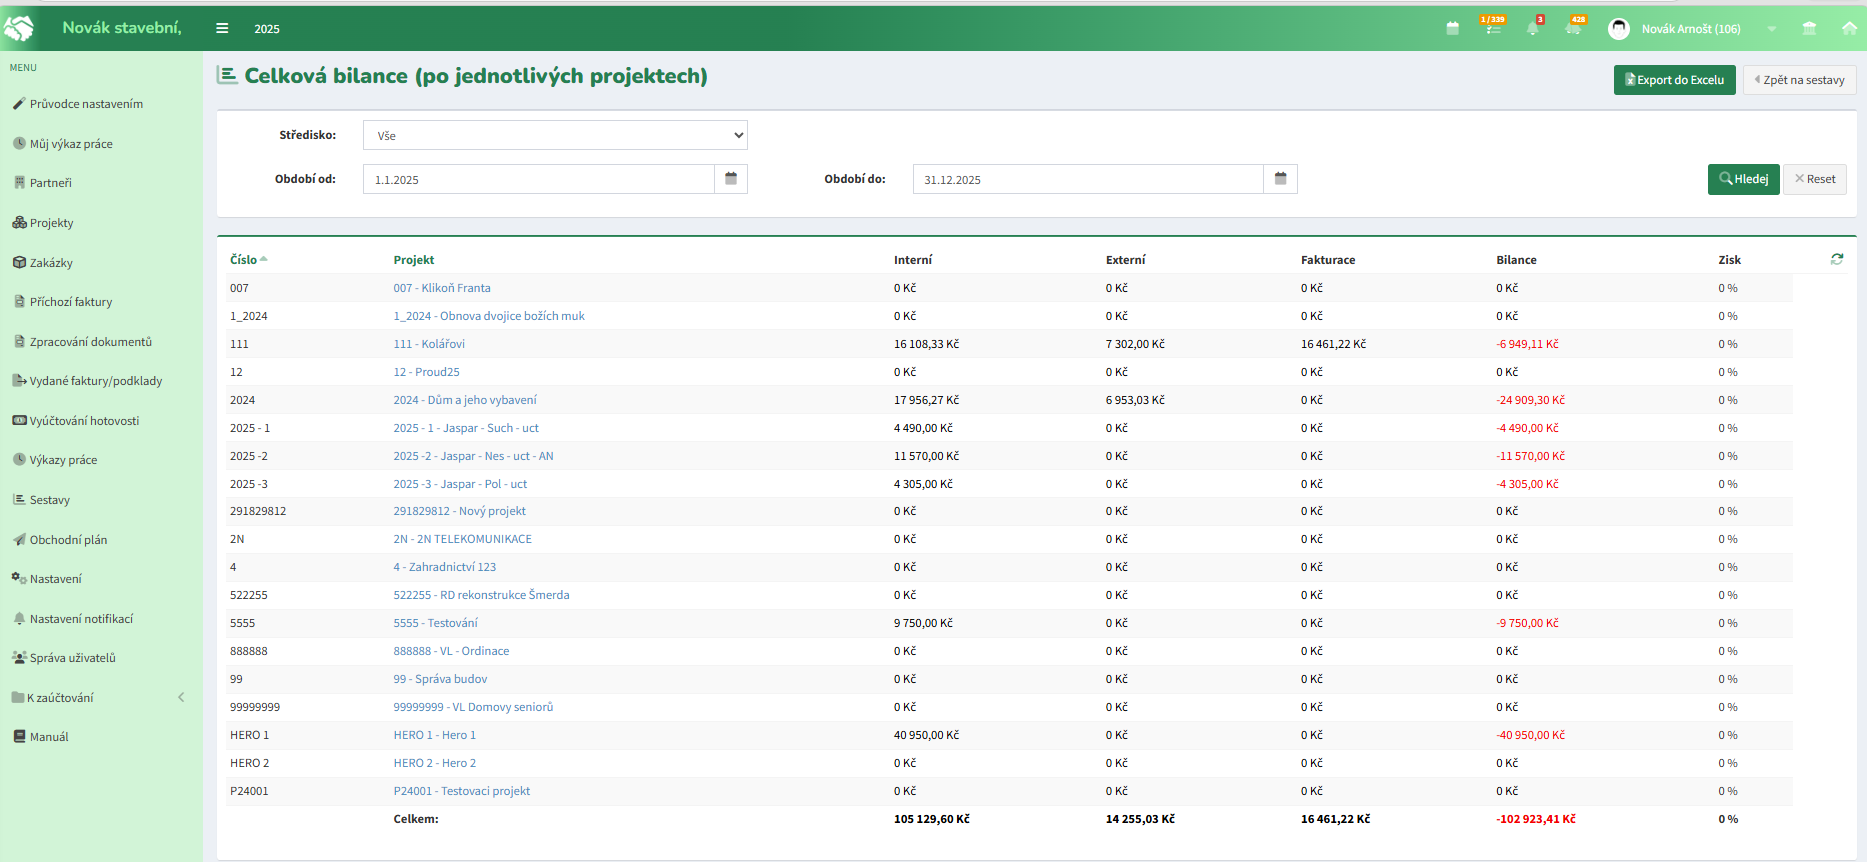Open Partneři in the sidebar

pos(50,183)
